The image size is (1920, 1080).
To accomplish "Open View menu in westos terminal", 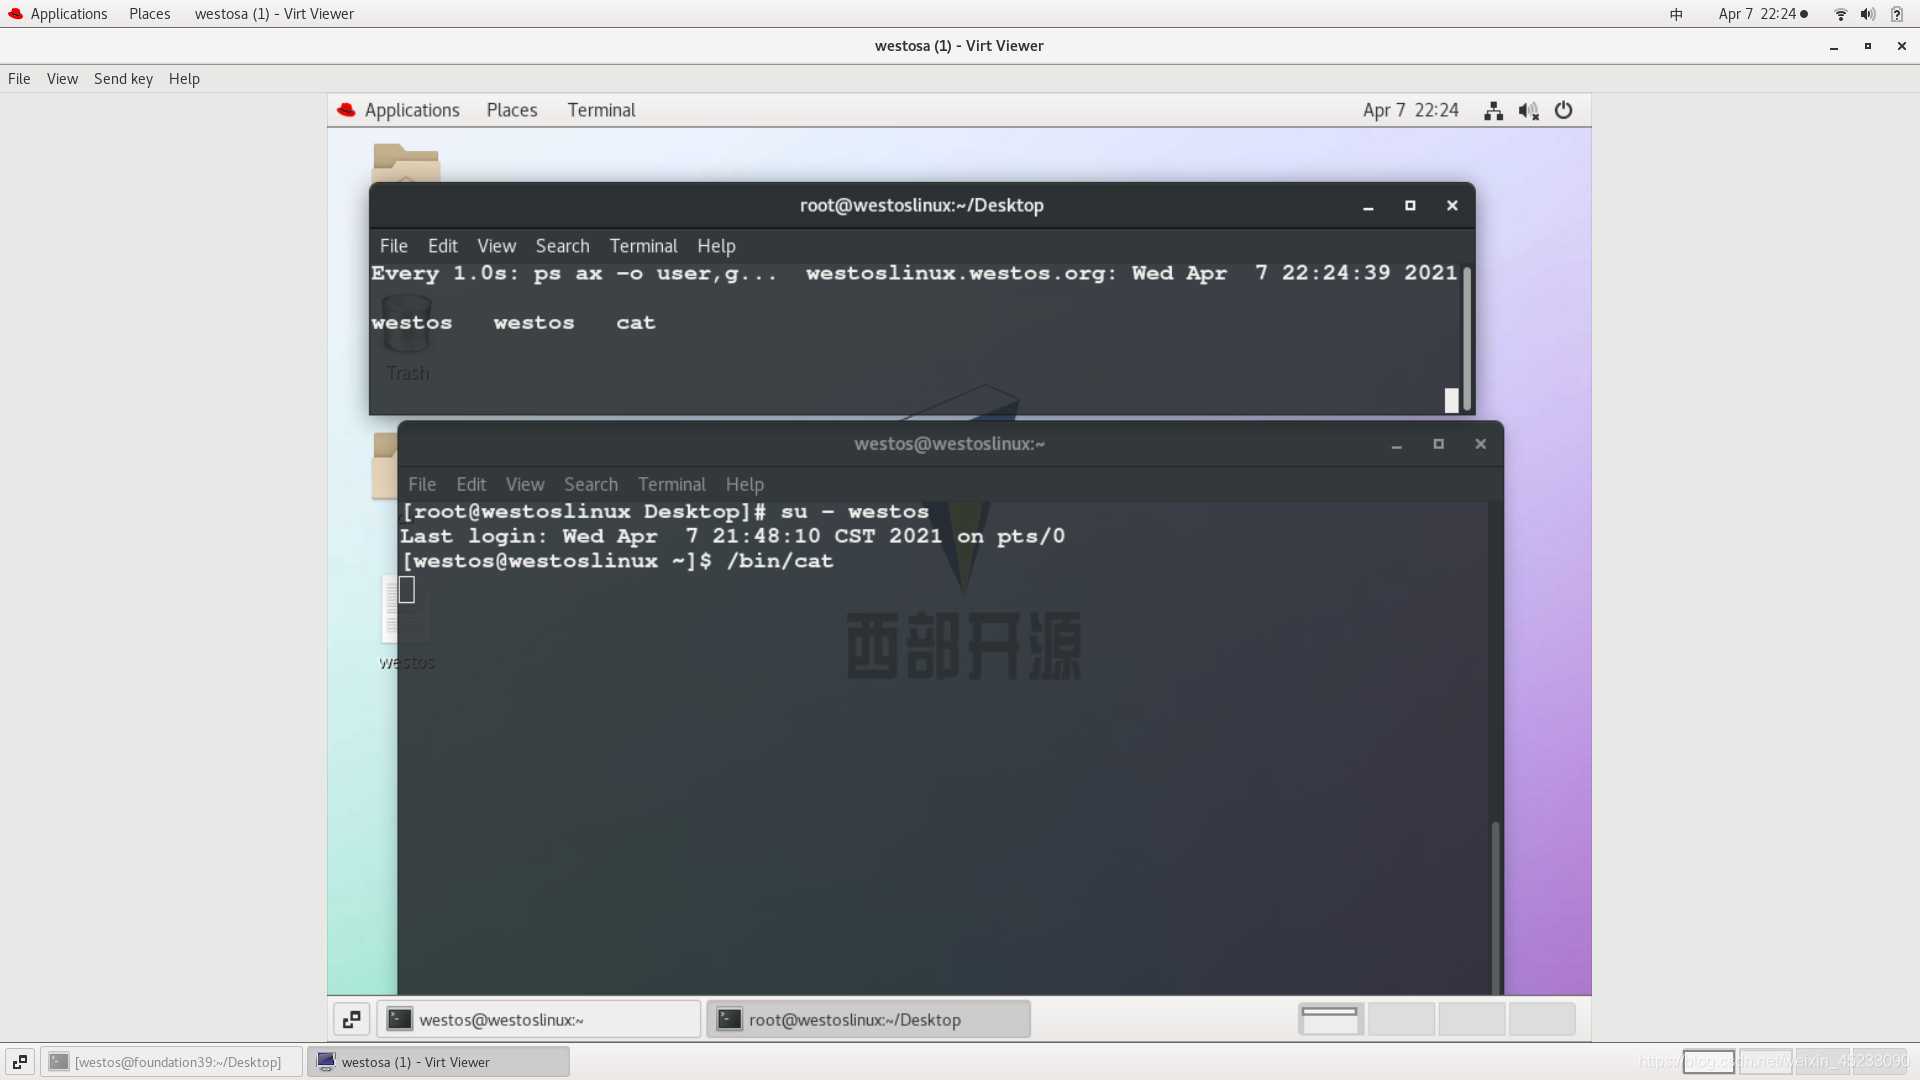I will tap(525, 484).
